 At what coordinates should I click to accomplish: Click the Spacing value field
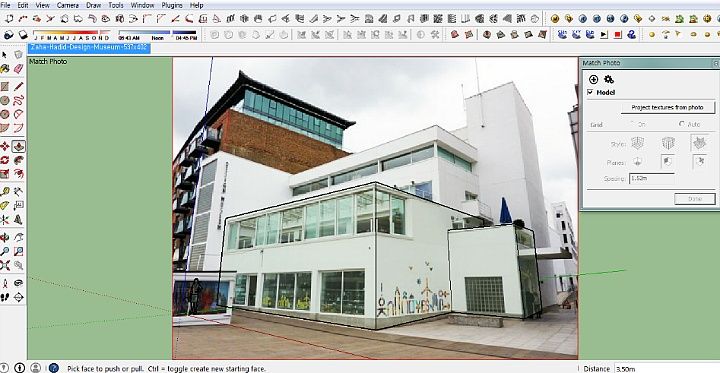click(x=652, y=178)
